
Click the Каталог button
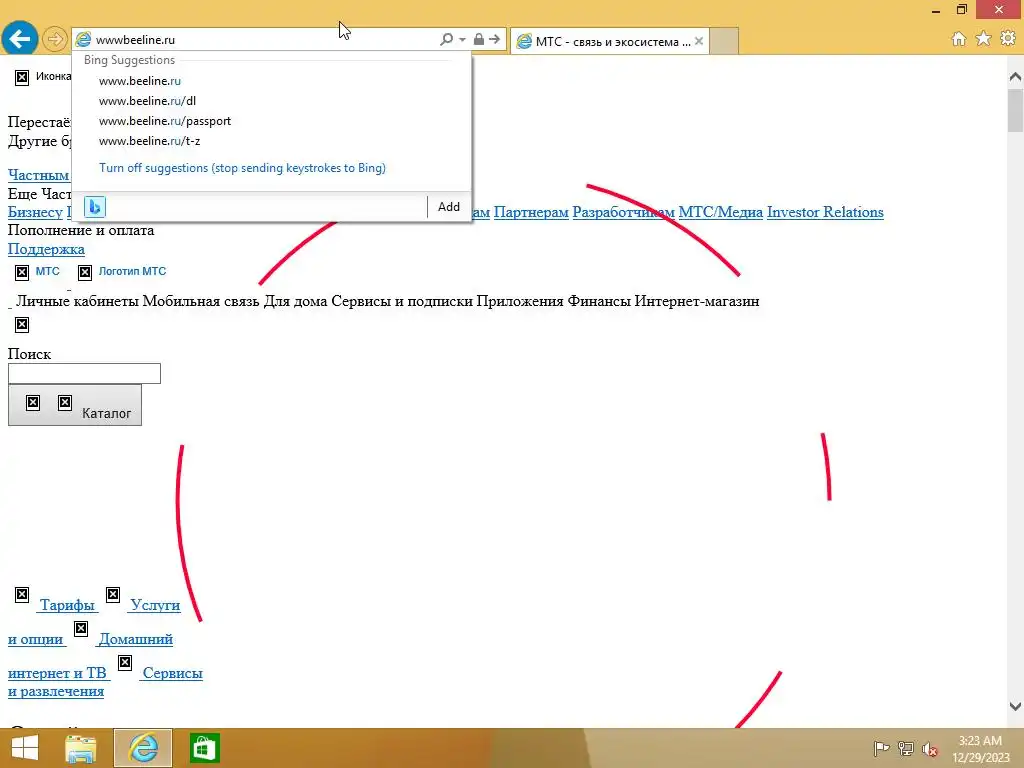coord(75,406)
